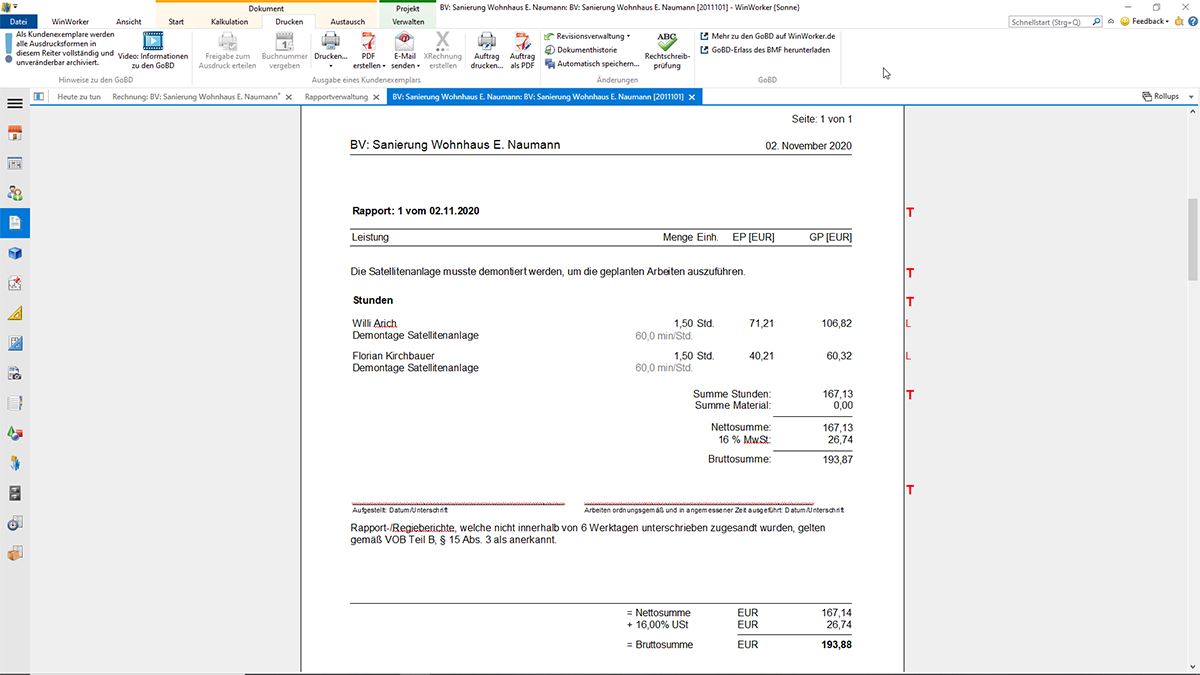Click red L marker beside Florian Kirchbauer row
Image resolution: width=1200 pixels, height=675 pixels.
coord(908,356)
